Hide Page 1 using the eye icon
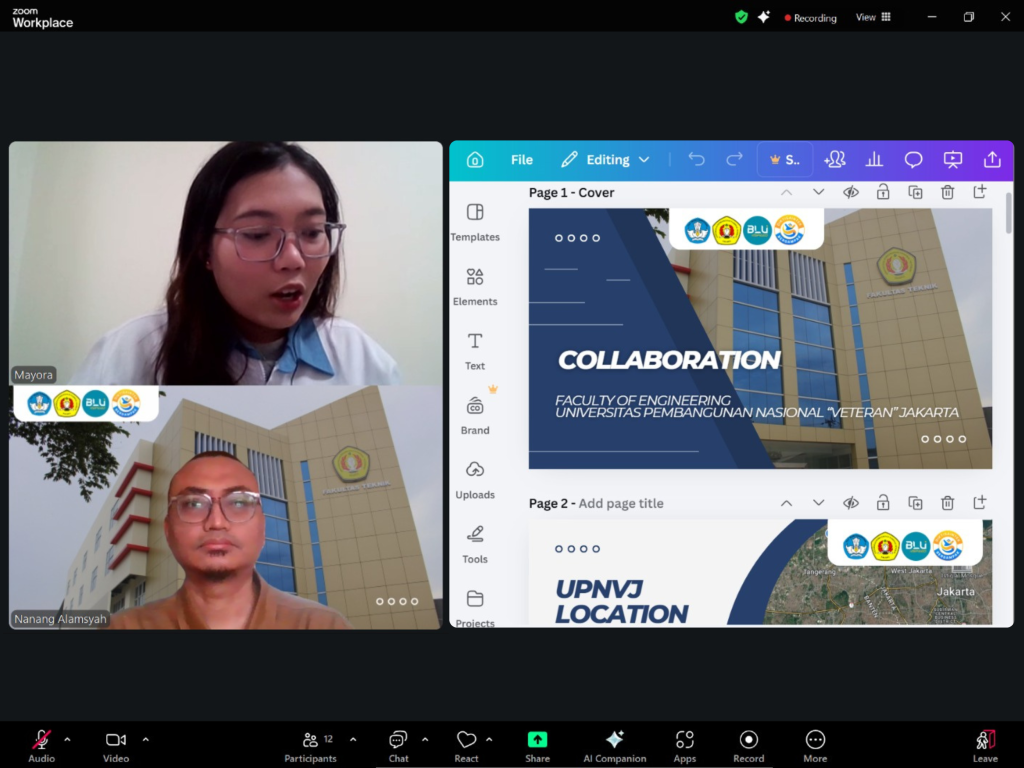The height and width of the screenshot is (768, 1024). click(x=851, y=192)
